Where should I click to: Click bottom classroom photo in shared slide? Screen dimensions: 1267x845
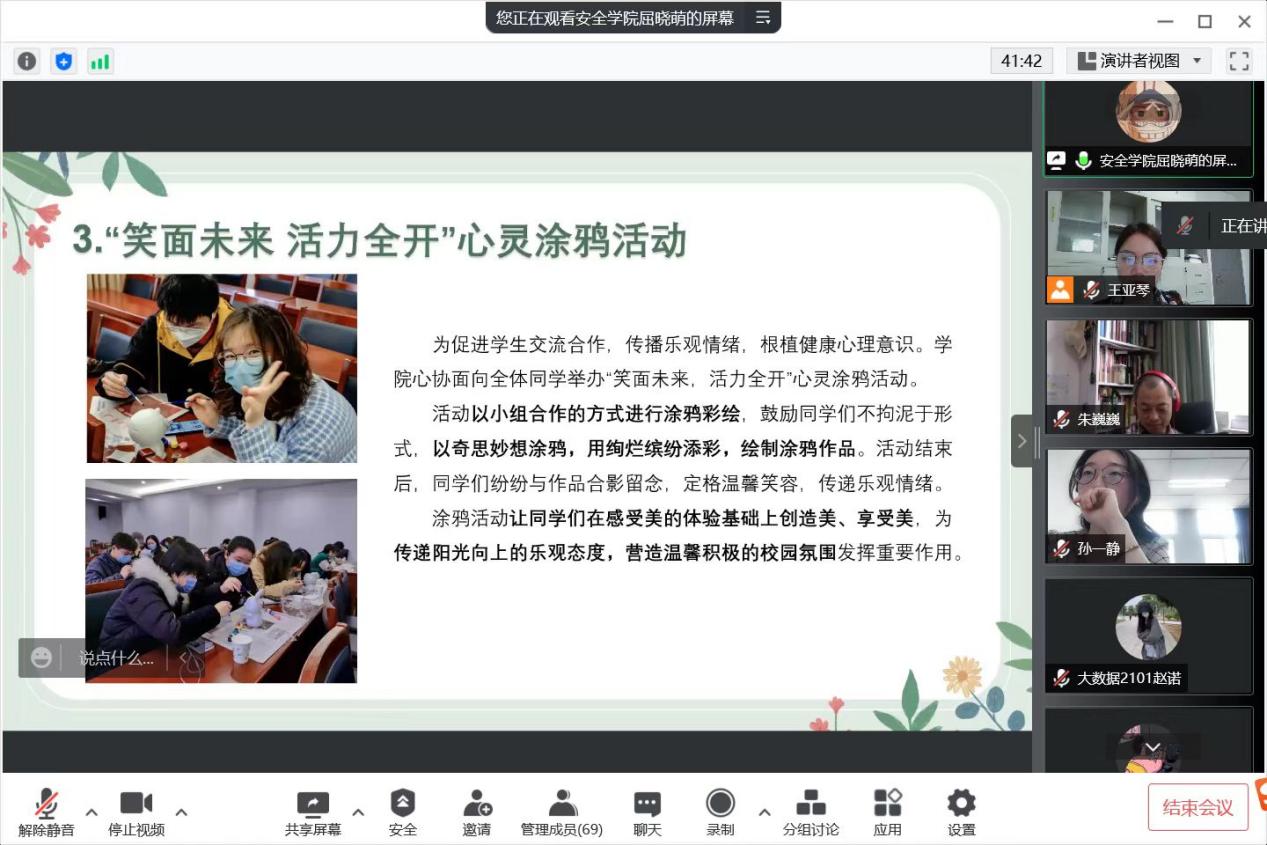click(221, 580)
